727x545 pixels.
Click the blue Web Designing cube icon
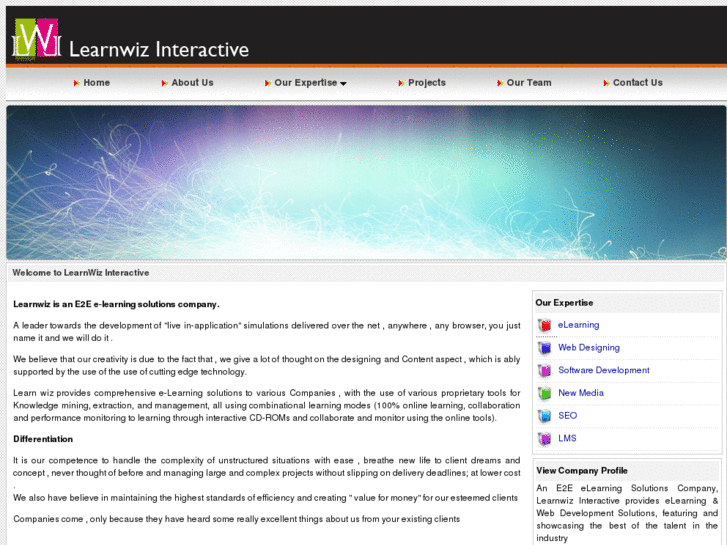pyautogui.click(x=545, y=348)
